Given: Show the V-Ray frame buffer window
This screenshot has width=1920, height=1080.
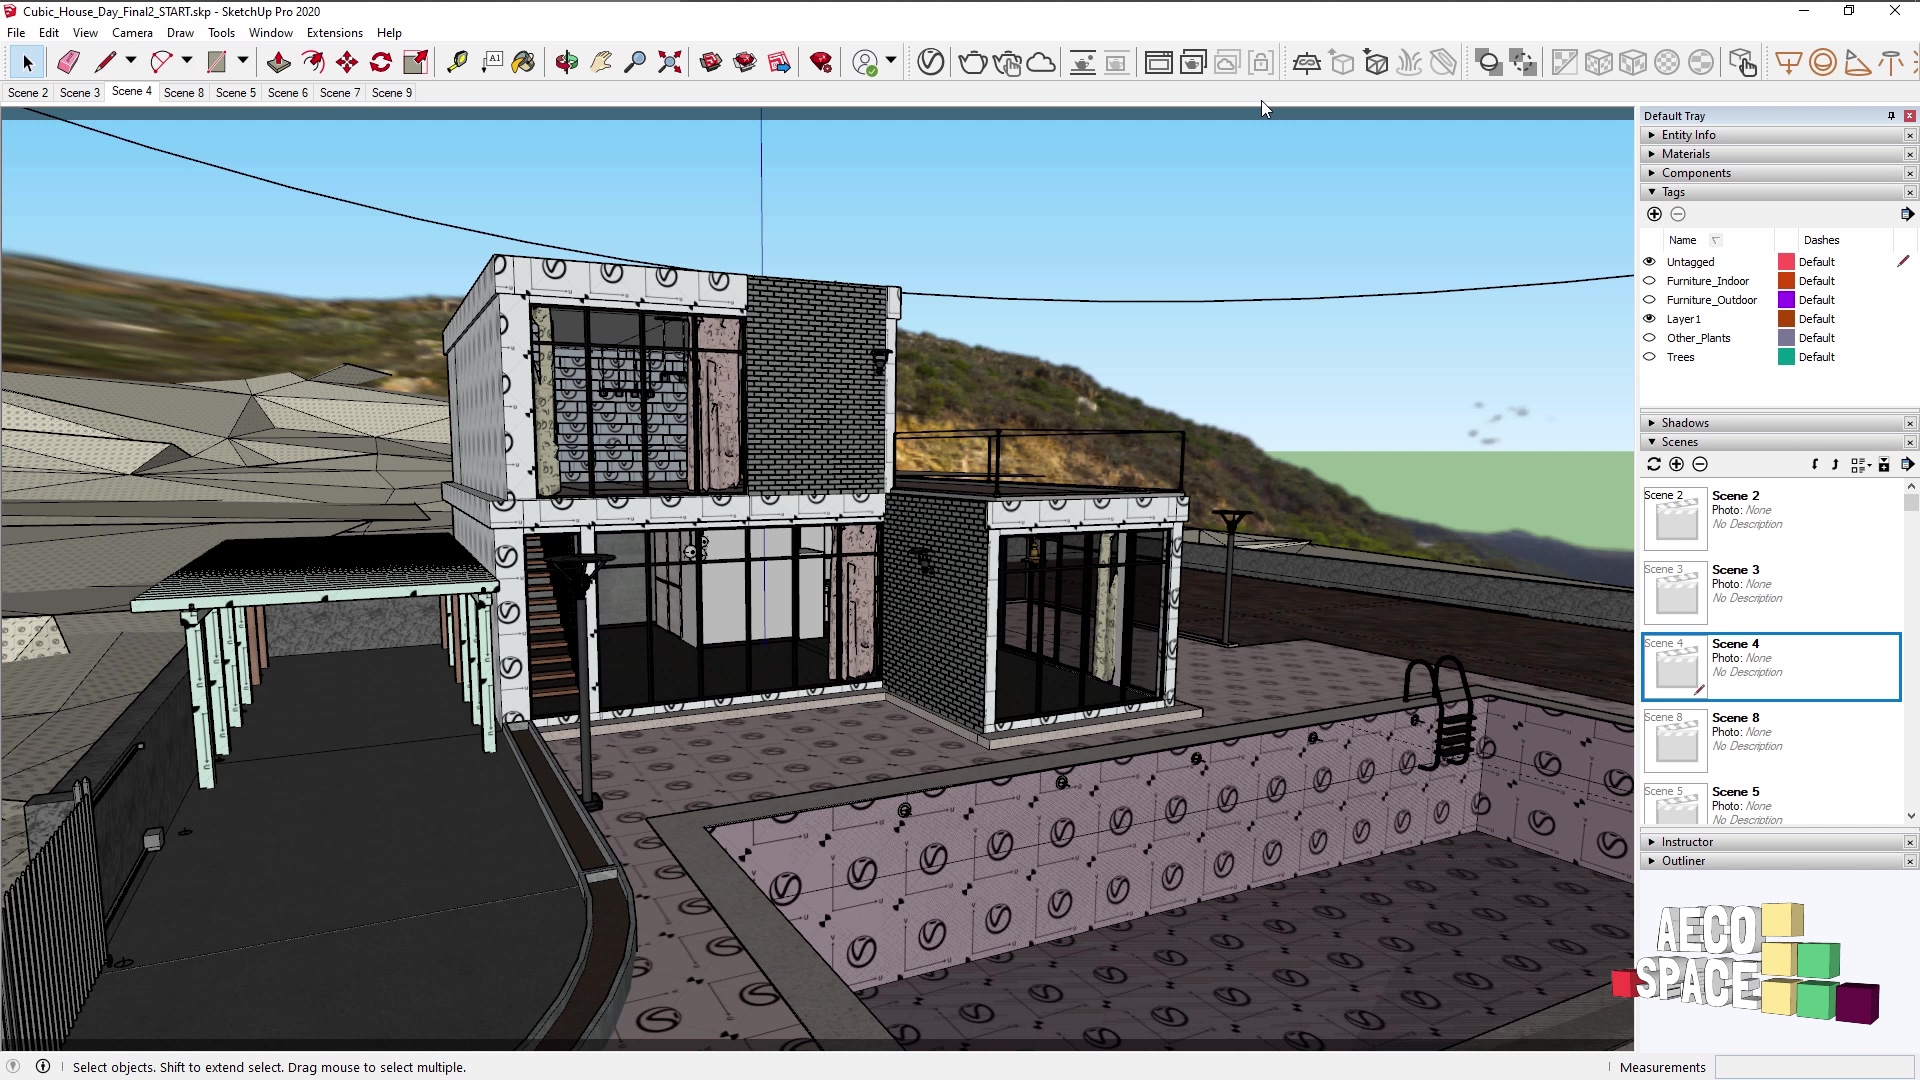Looking at the screenshot, I should (1159, 62).
